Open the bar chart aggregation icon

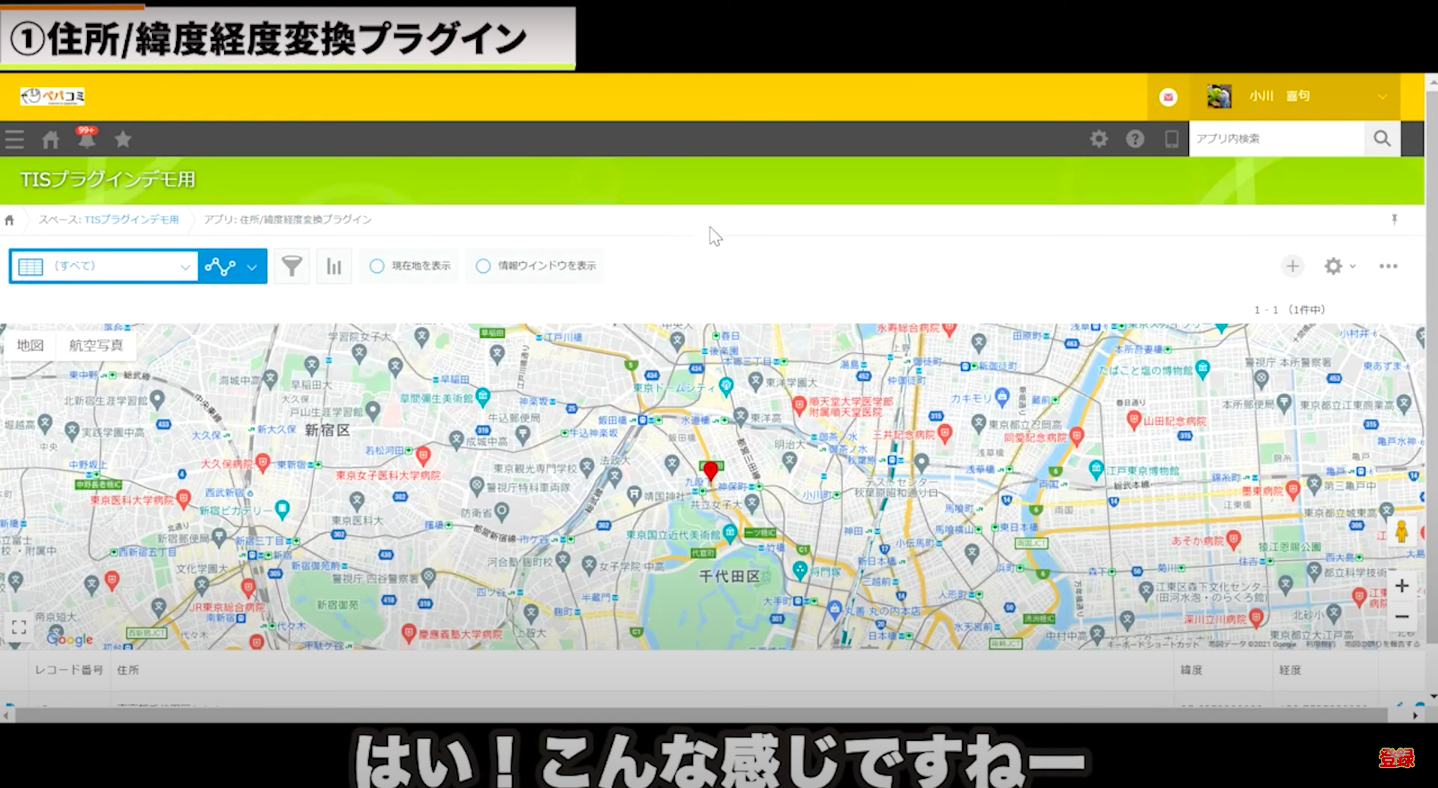point(334,267)
